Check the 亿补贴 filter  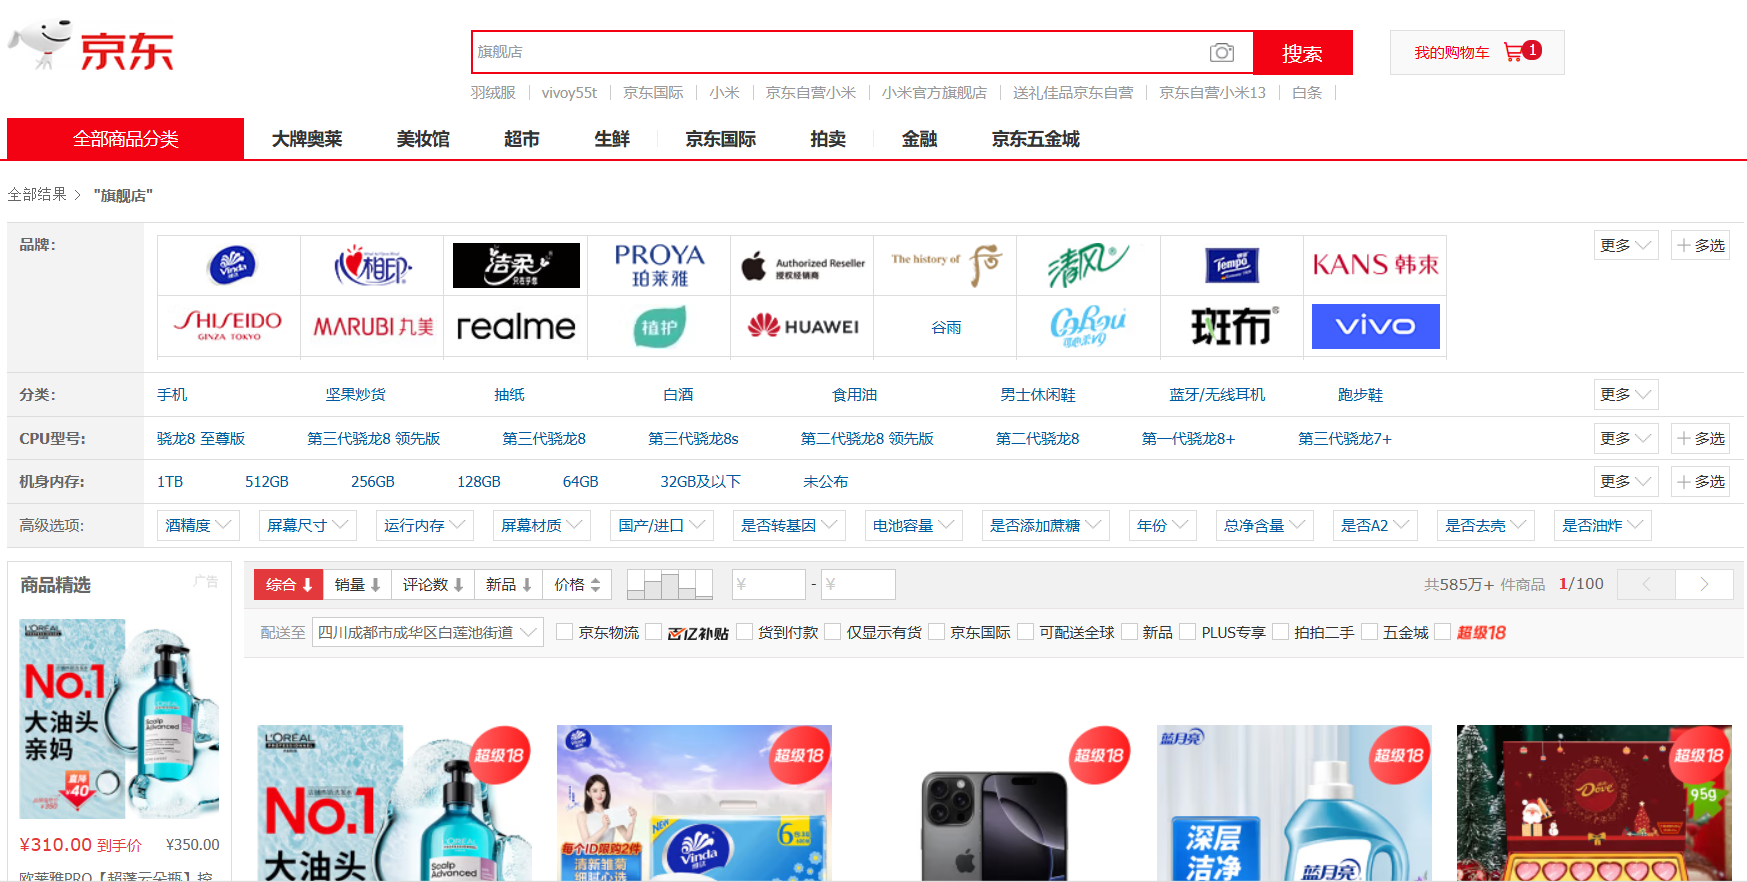point(653,632)
